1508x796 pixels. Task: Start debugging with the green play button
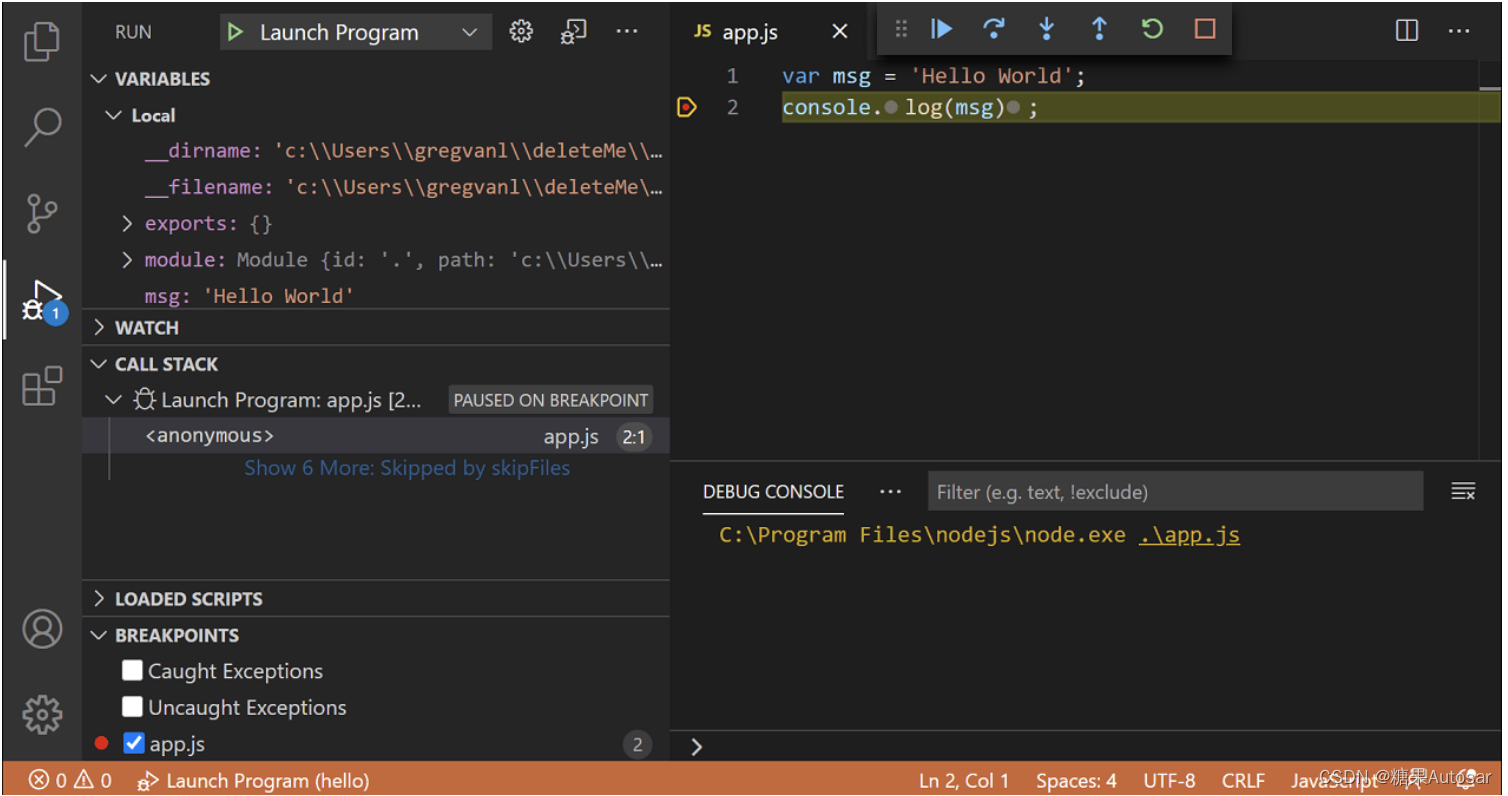pyautogui.click(x=235, y=32)
